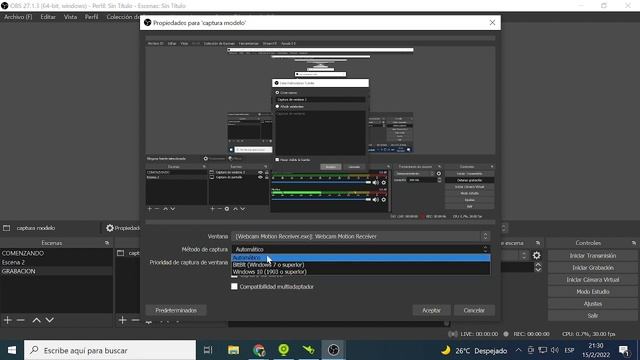Enable Compatibilidad multiadaptador checkbox

(x=234, y=287)
